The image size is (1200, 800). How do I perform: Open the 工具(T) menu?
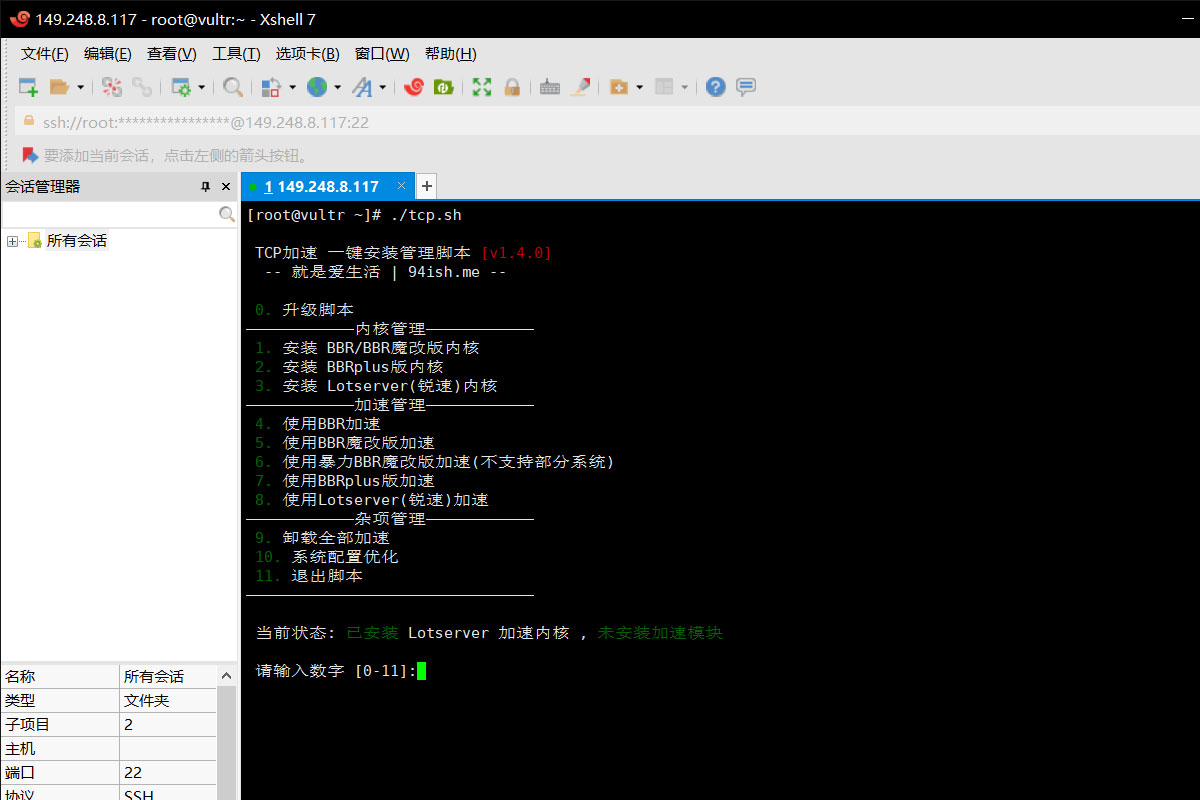point(236,54)
